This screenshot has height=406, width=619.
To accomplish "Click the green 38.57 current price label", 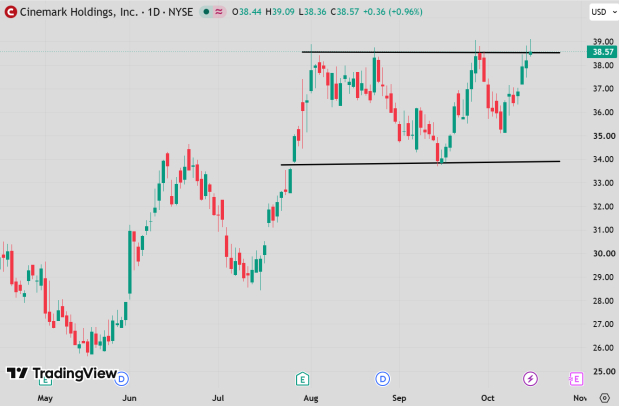I will point(602,52).
